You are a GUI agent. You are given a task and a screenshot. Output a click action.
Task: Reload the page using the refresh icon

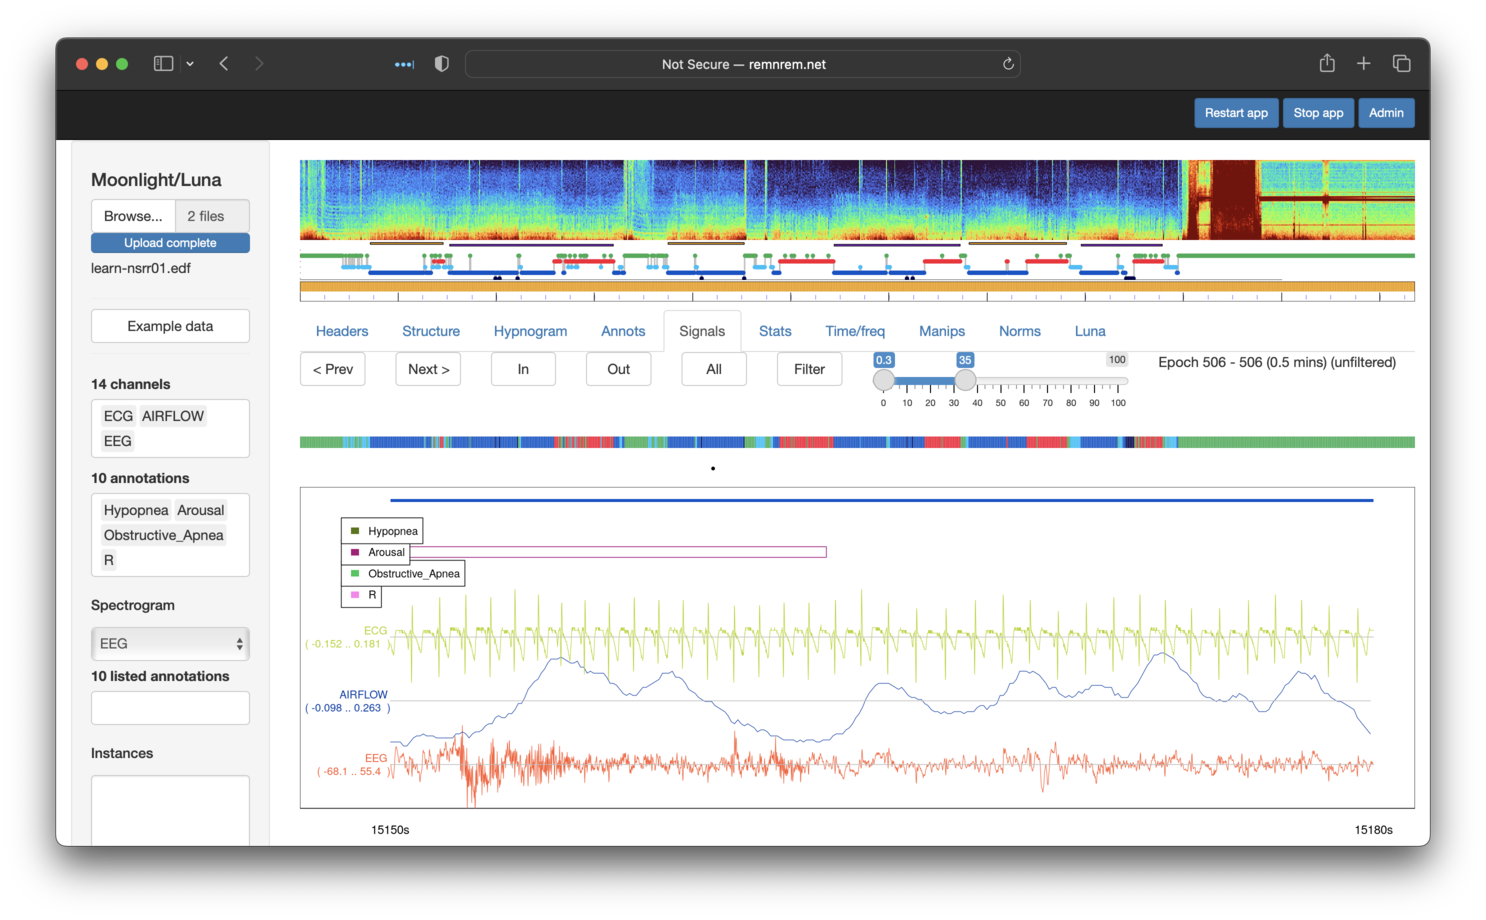[1008, 64]
